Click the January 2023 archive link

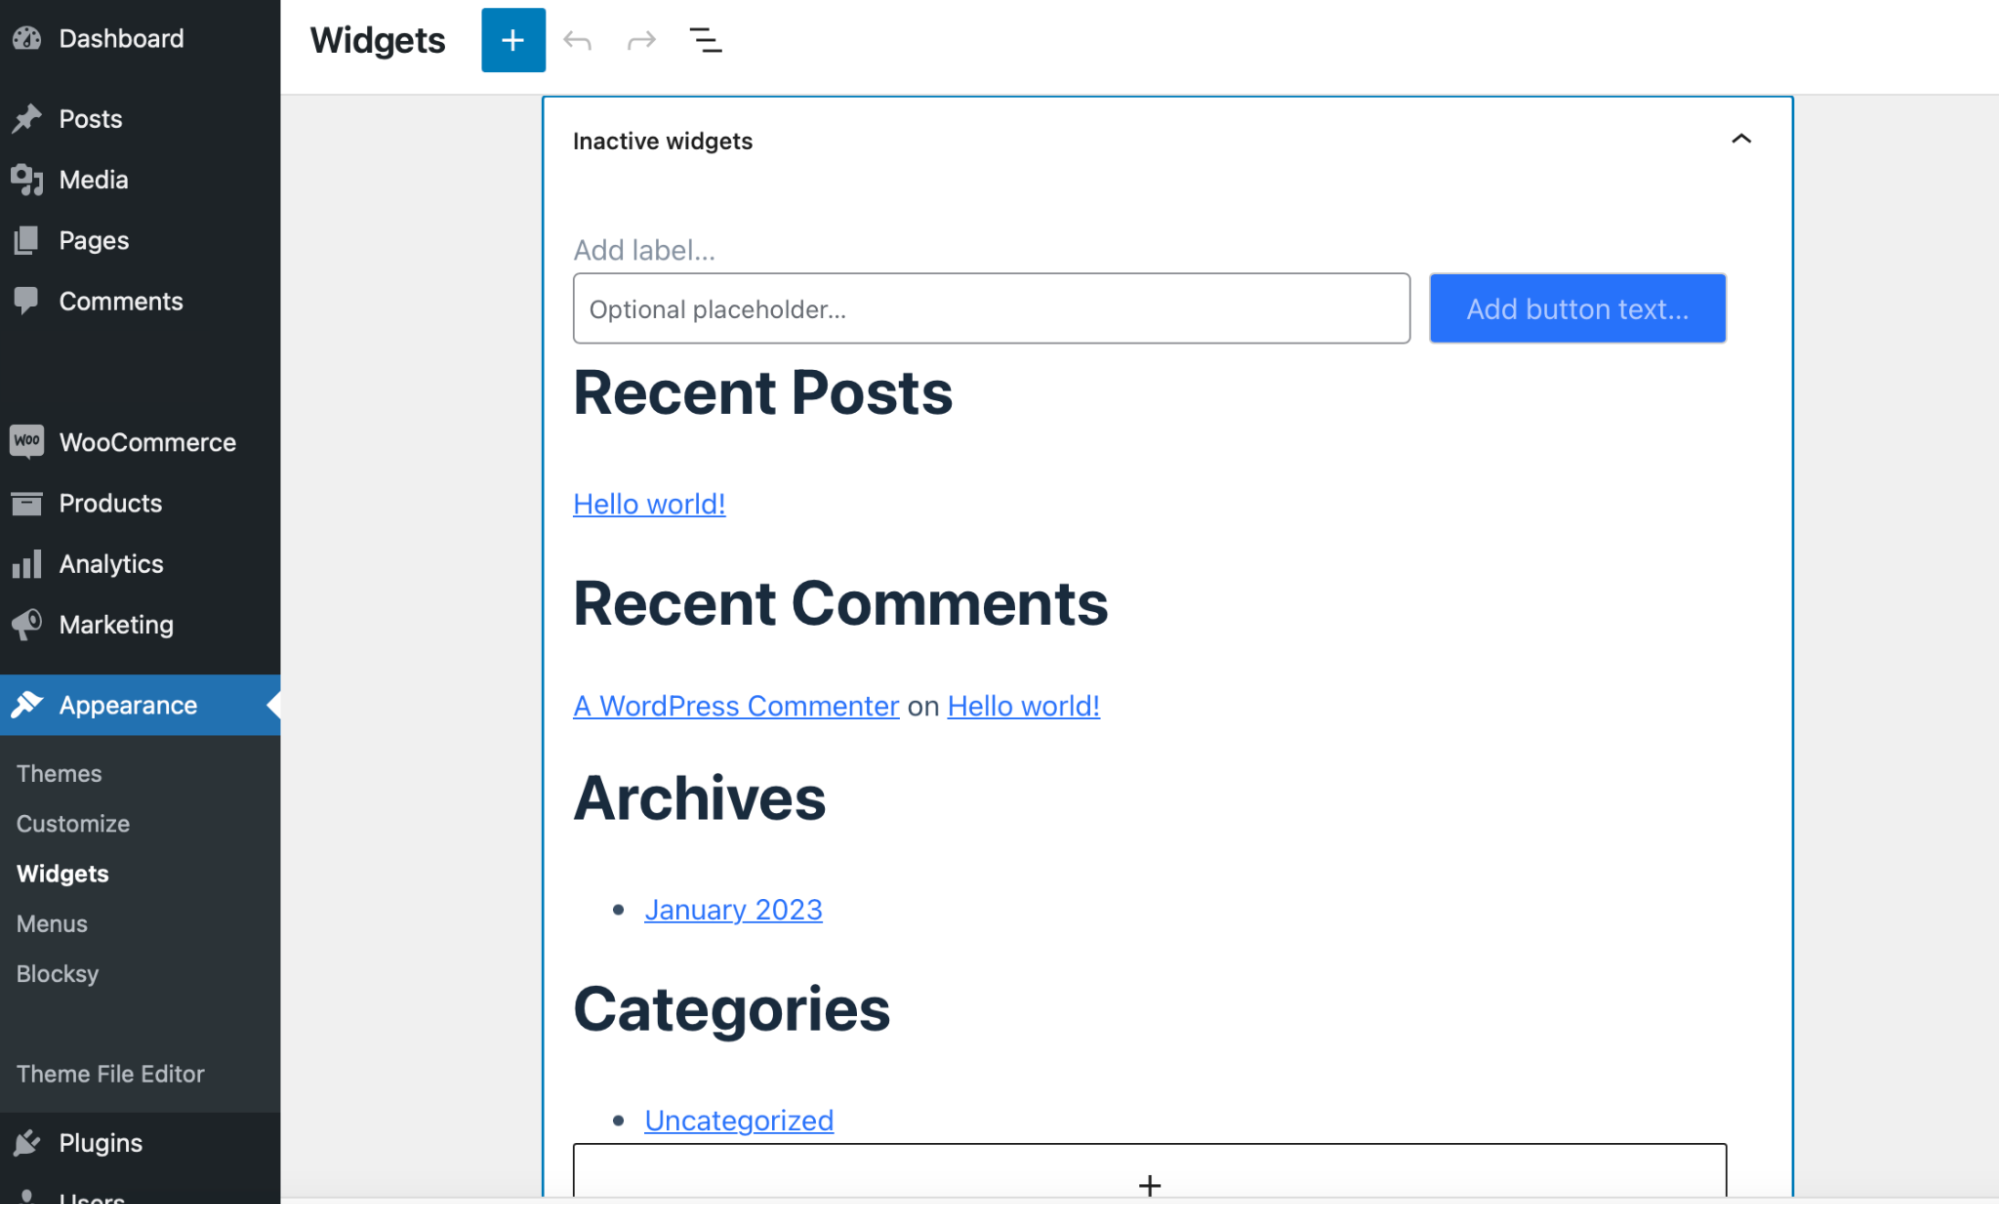pyautogui.click(x=732, y=908)
